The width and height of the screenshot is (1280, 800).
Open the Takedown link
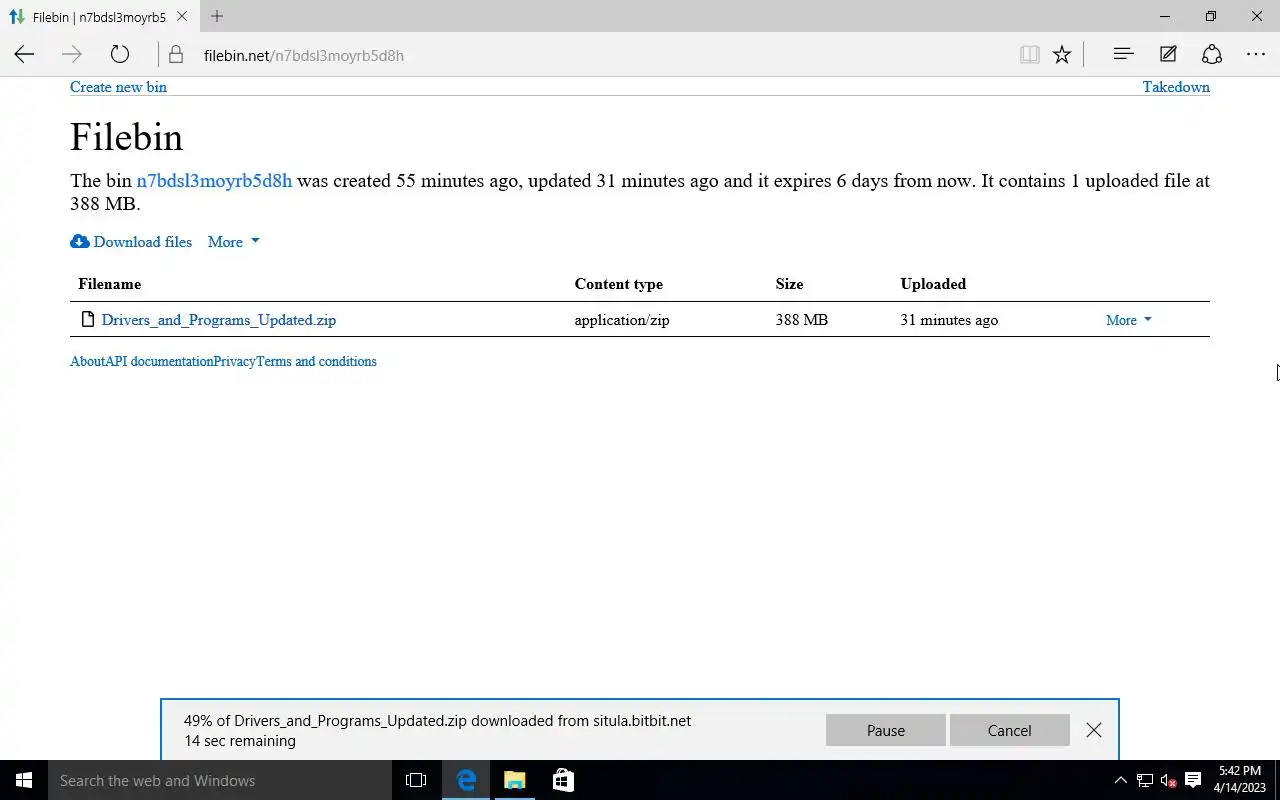[1176, 87]
